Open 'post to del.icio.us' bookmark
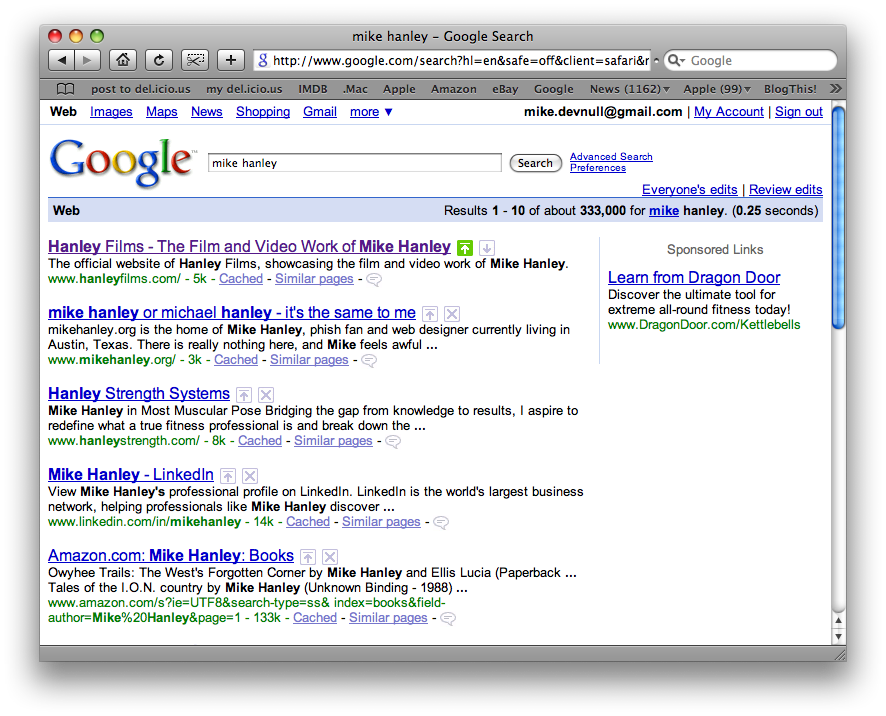This screenshot has width=886, height=716. 141,89
